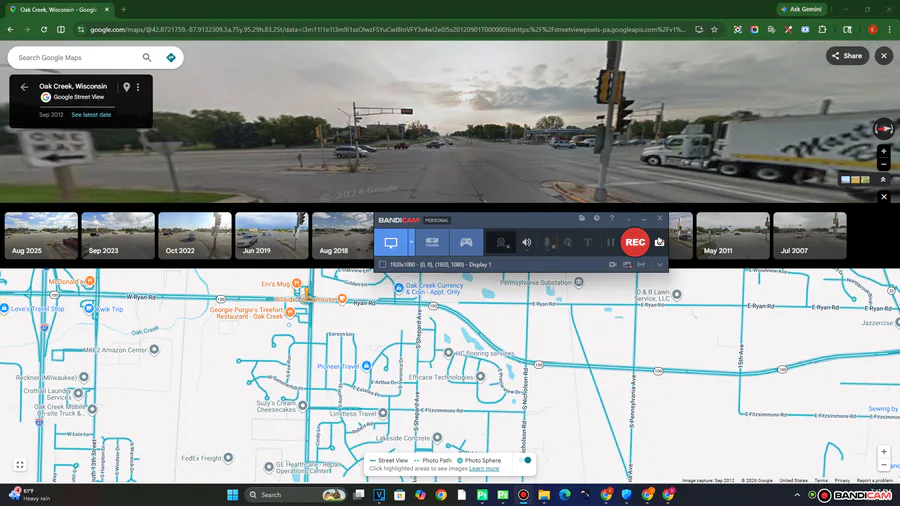Click the Chrome address bar URL
The image size is (900, 506).
[x=387, y=29]
